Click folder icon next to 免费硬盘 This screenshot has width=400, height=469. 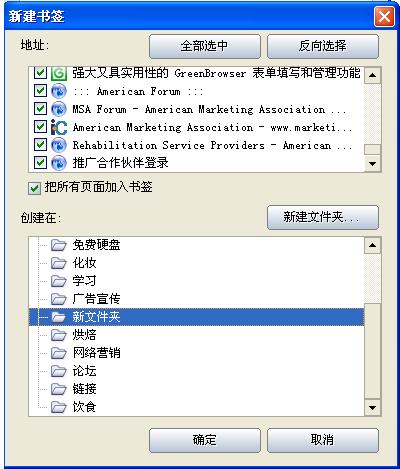[x=59, y=245]
